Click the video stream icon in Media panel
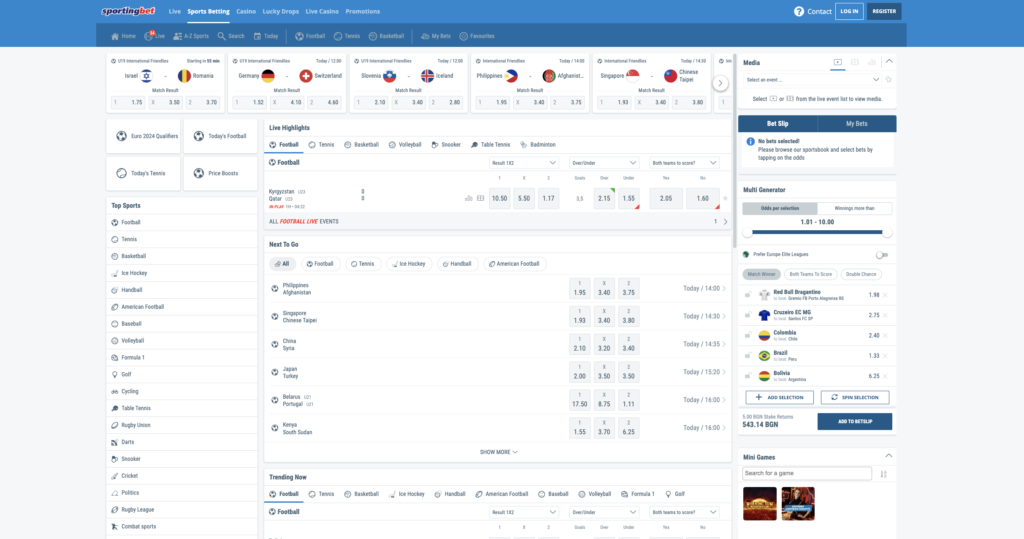Image resolution: width=1024 pixels, height=539 pixels. [x=838, y=62]
